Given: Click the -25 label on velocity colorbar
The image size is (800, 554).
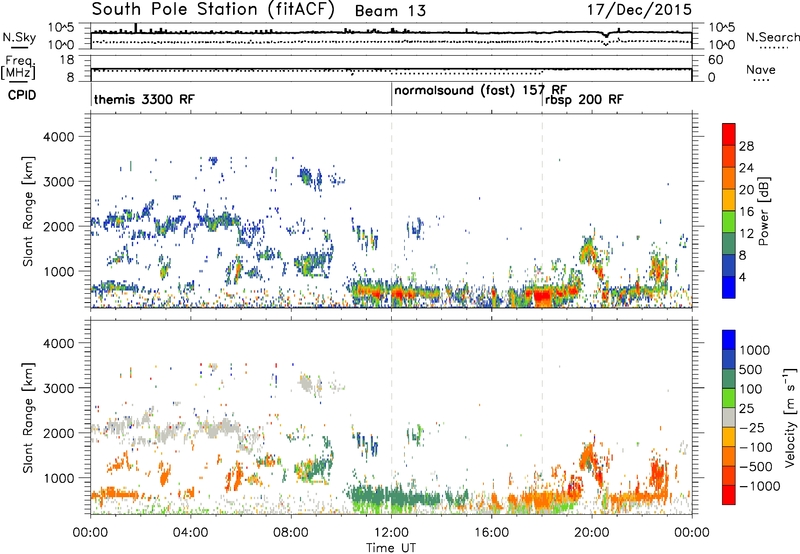Looking at the screenshot, I should tap(750, 427).
